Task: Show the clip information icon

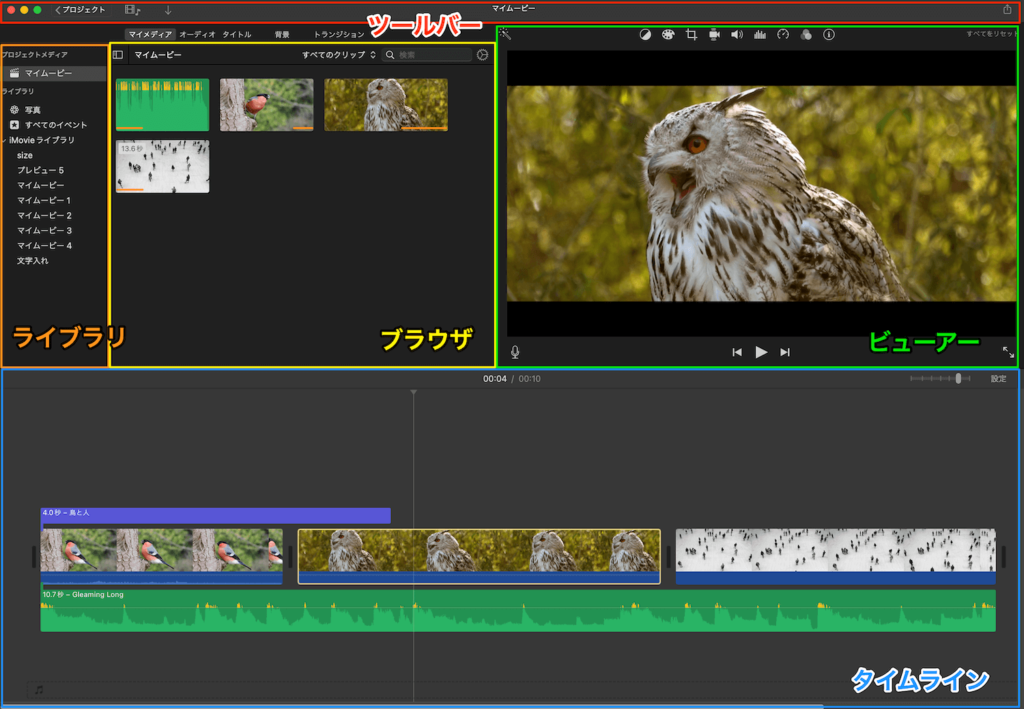Action: [x=829, y=34]
